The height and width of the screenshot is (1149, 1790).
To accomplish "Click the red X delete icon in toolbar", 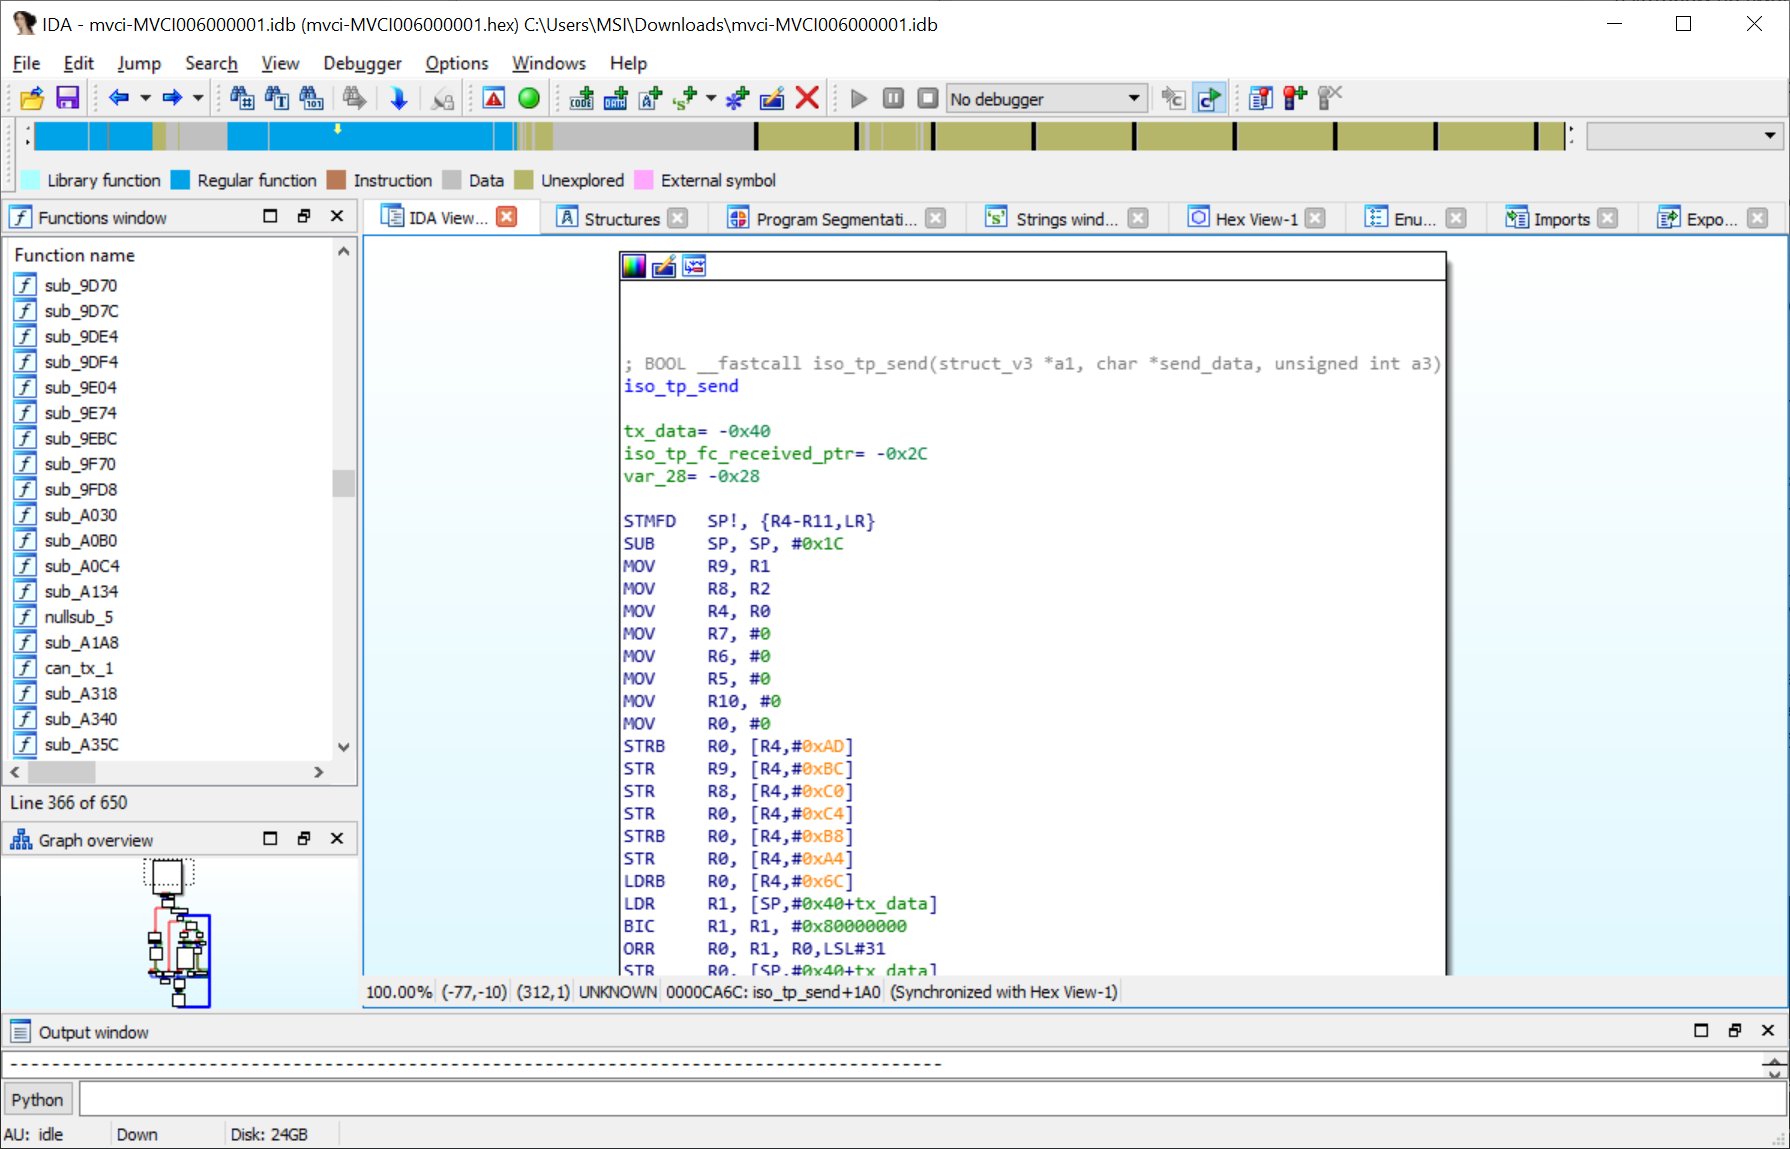I will tap(807, 98).
